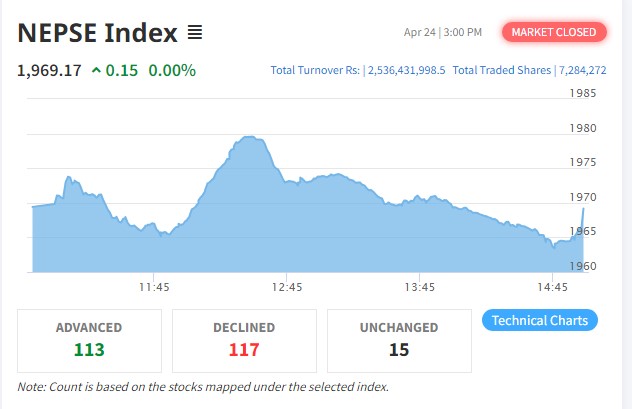Click the index value 1,969.17
632x409 pixels.
pos(49,70)
